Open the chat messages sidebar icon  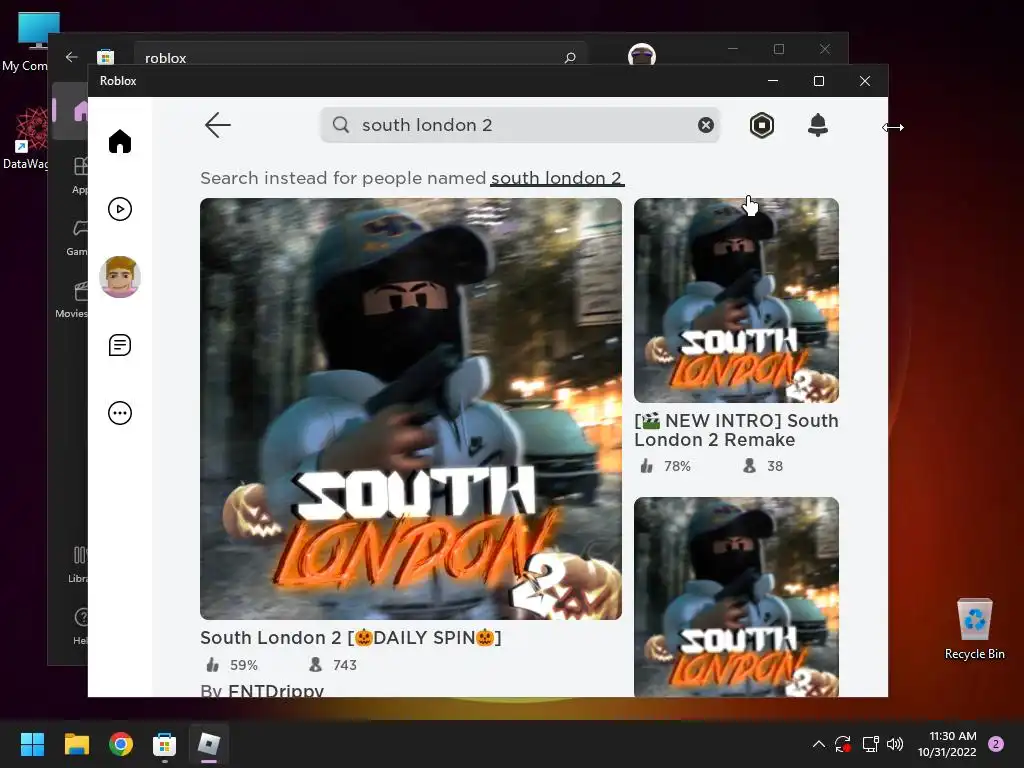click(x=120, y=345)
